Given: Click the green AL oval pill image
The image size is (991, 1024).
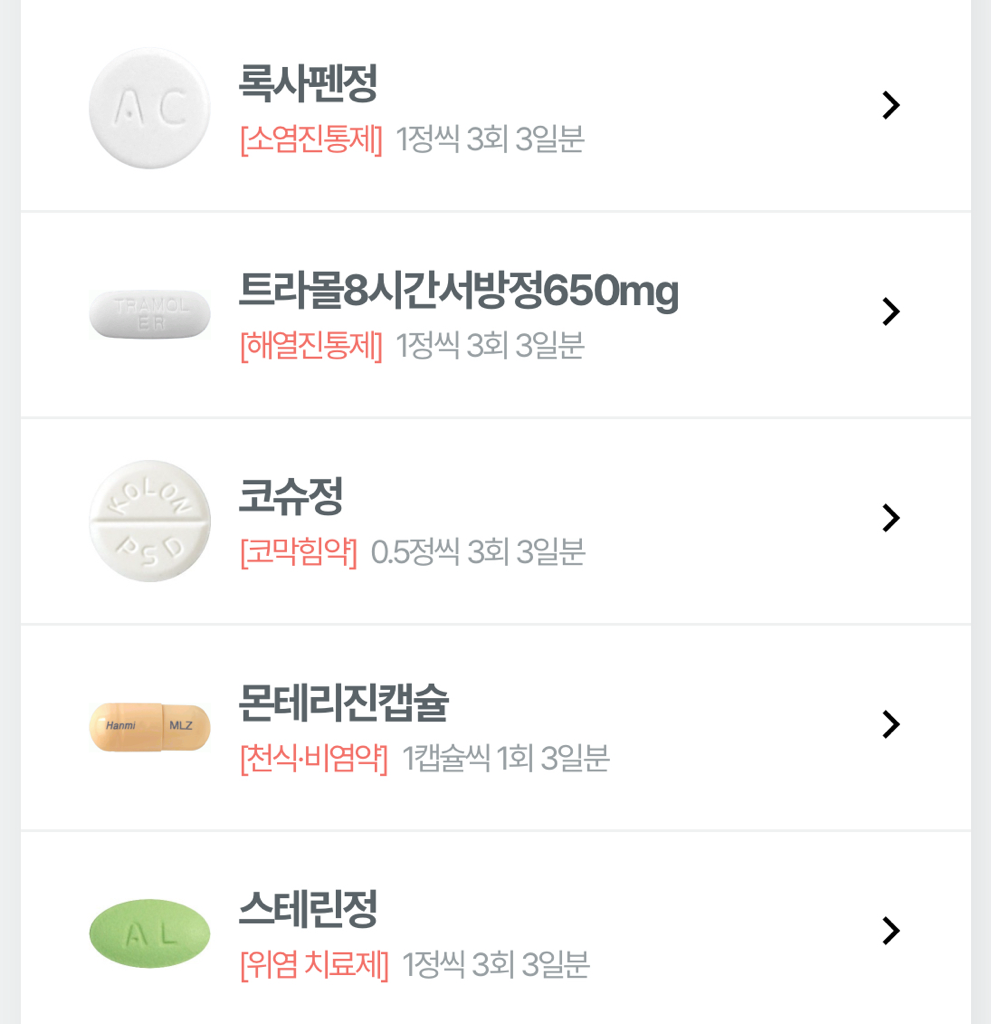Looking at the screenshot, I should [150, 933].
